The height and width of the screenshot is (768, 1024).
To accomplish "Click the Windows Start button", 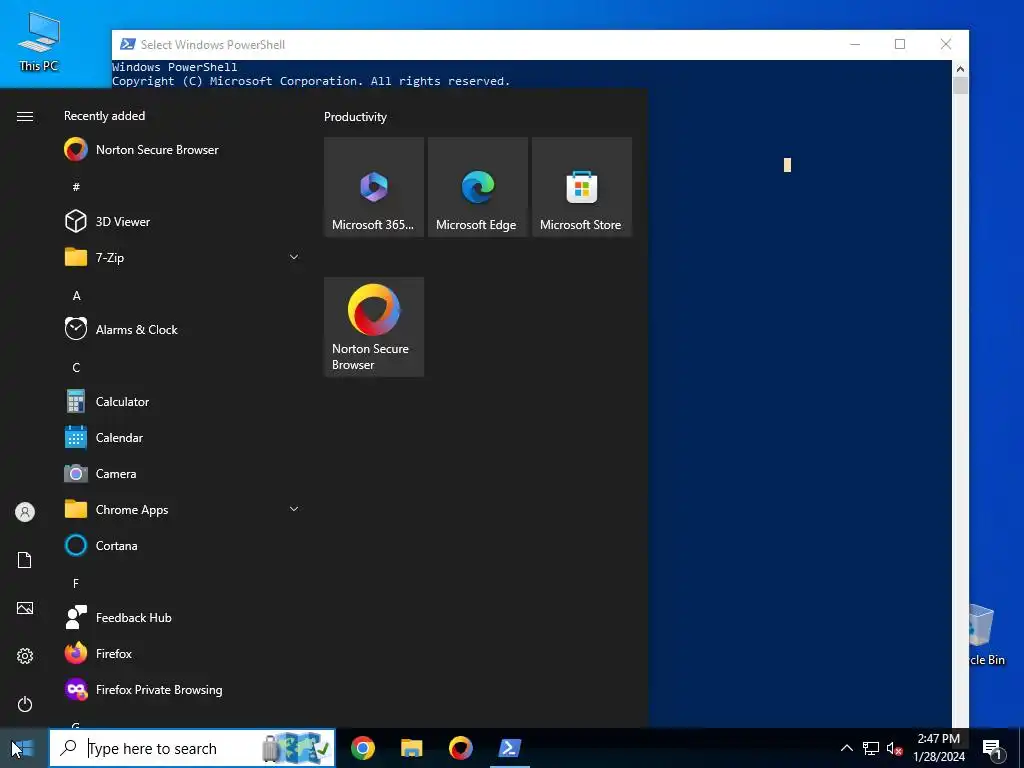I will pyautogui.click(x=24, y=748).
